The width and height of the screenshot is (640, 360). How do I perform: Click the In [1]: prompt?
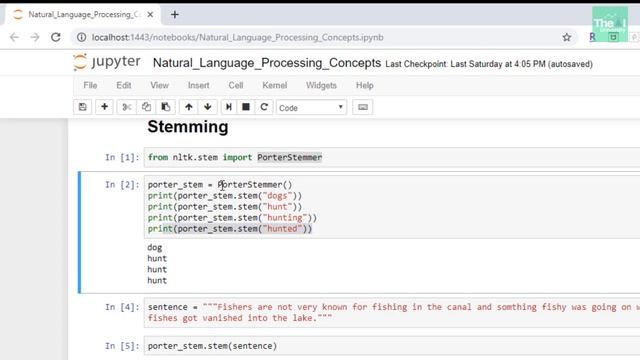point(122,158)
